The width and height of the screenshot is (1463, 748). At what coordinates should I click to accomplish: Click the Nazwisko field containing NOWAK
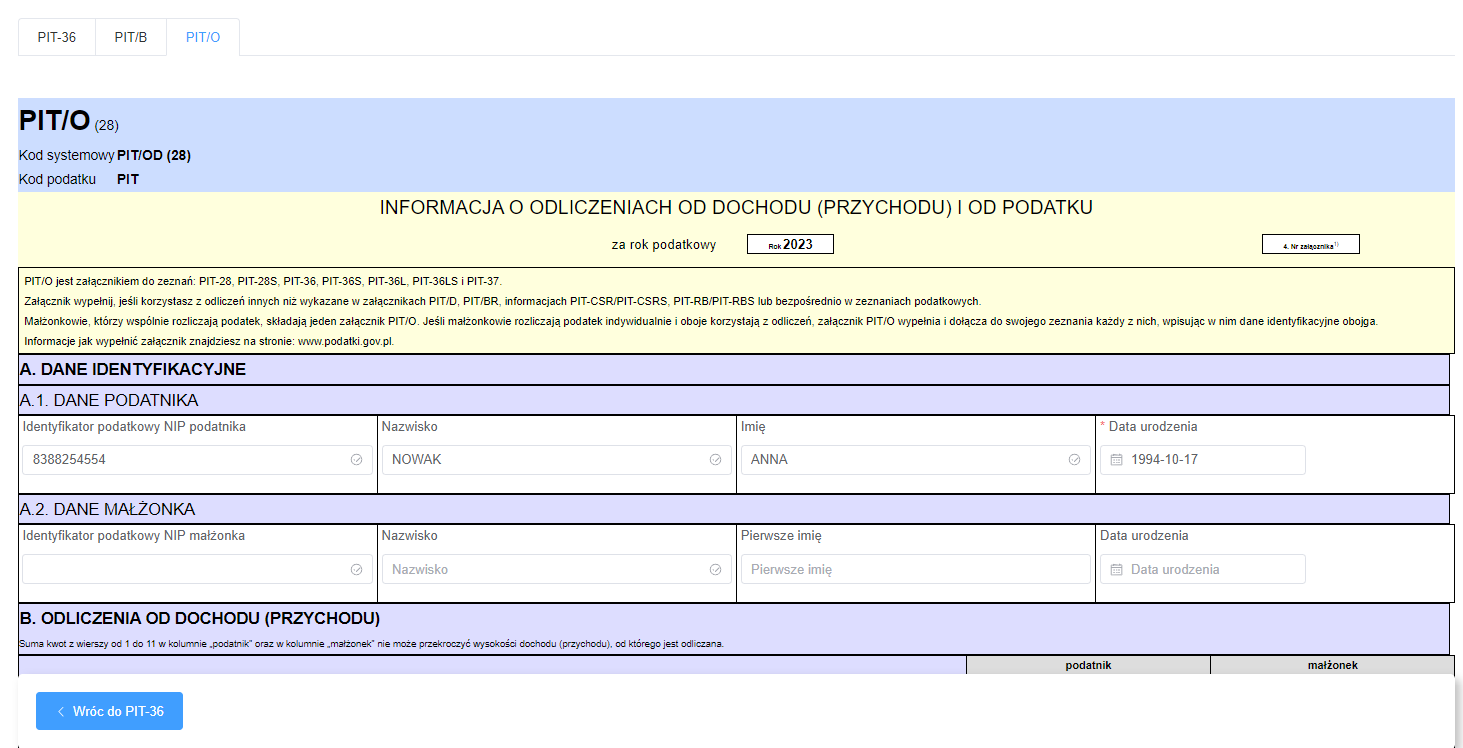tap(555, 460)
